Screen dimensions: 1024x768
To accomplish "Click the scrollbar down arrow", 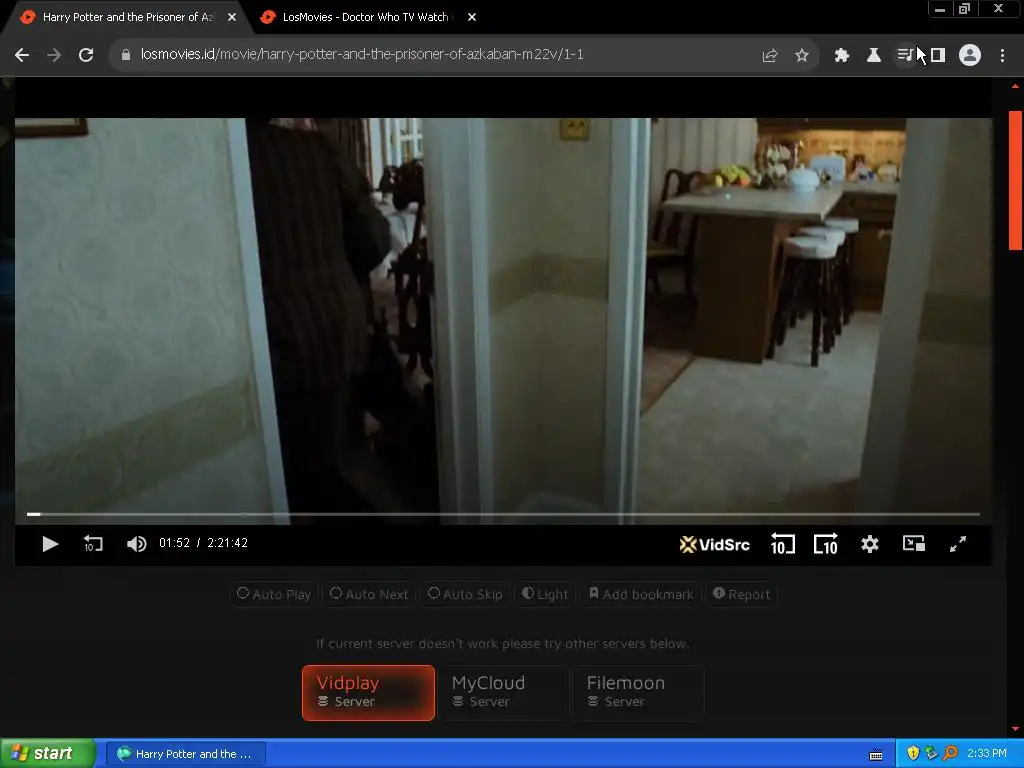I will 1015,729.
